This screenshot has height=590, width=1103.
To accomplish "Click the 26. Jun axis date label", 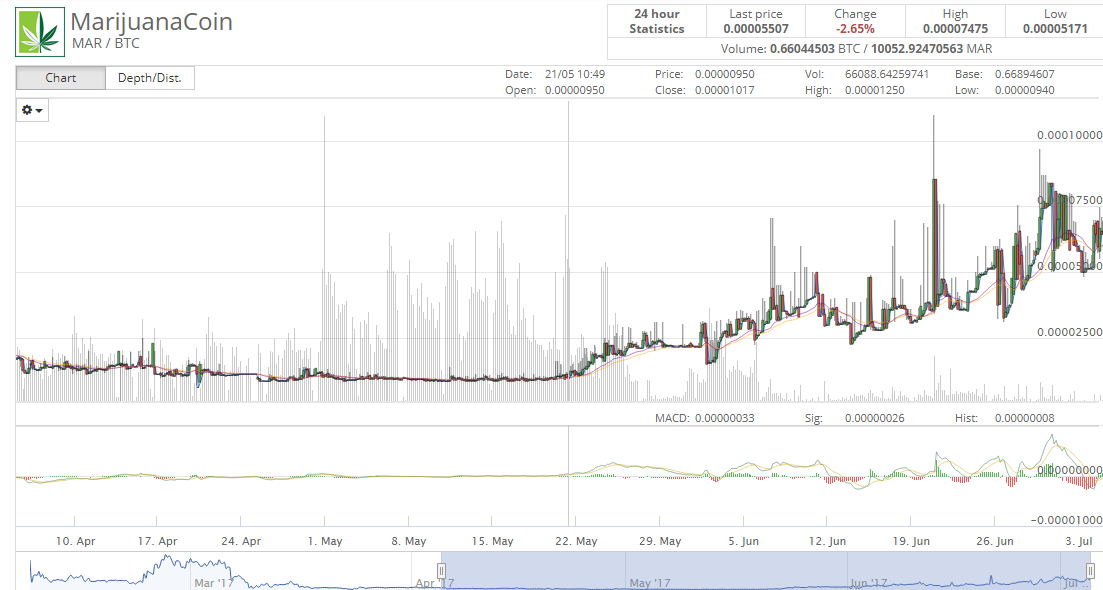I will (x=995, y=541).
